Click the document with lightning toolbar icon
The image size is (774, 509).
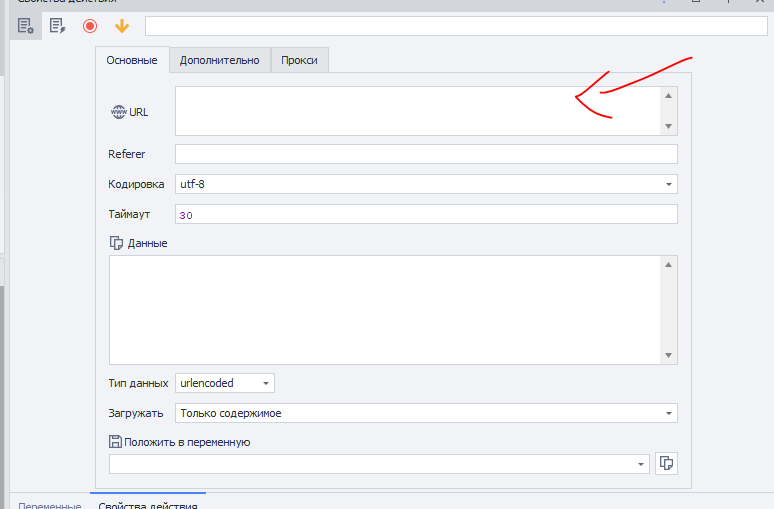(58, 26)
